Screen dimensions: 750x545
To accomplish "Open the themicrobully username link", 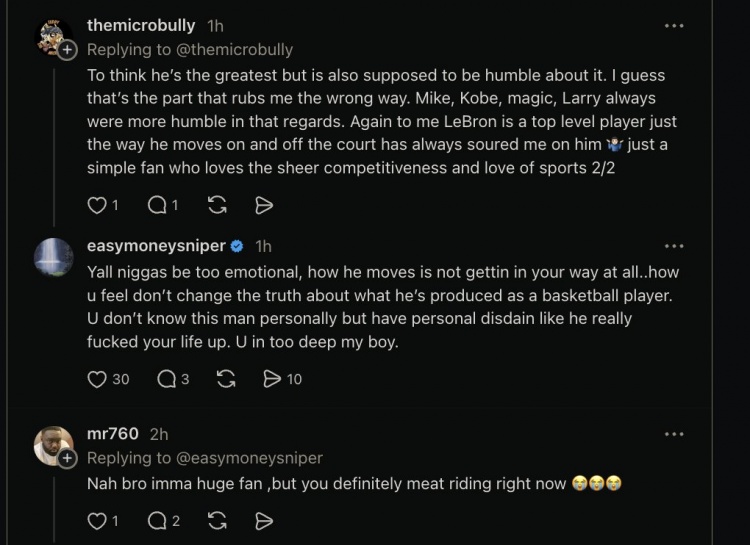I will (141, 25).
